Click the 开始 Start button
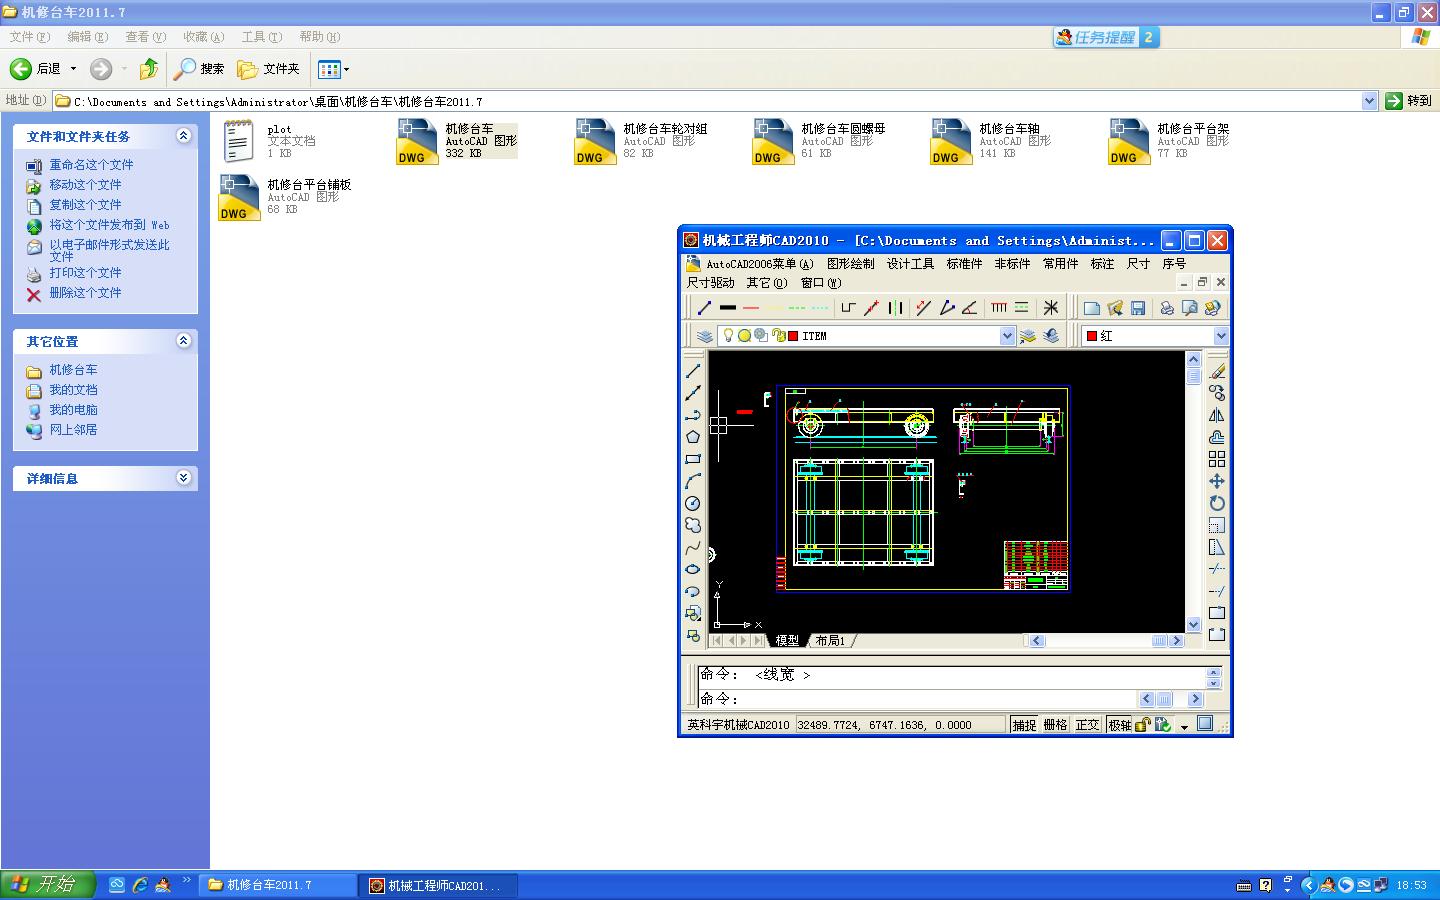Viewport: 1440px width, 900px height. tap(47, 885)
